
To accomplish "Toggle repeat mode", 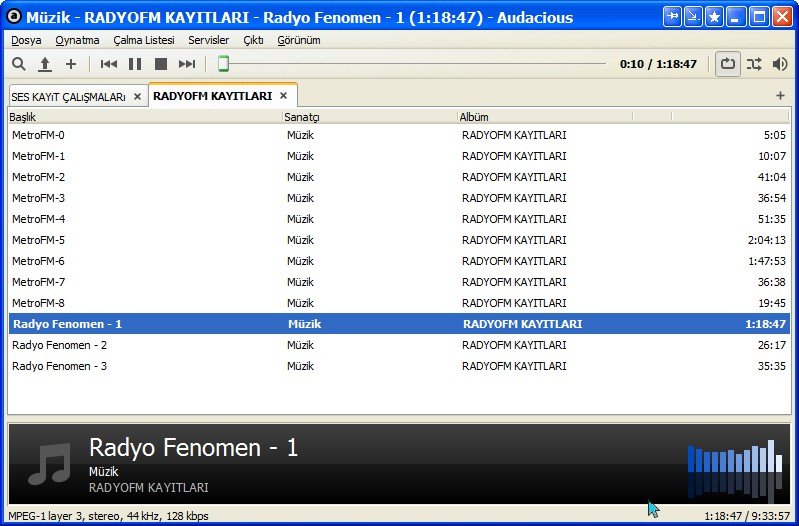I will (x=728, y=64).
